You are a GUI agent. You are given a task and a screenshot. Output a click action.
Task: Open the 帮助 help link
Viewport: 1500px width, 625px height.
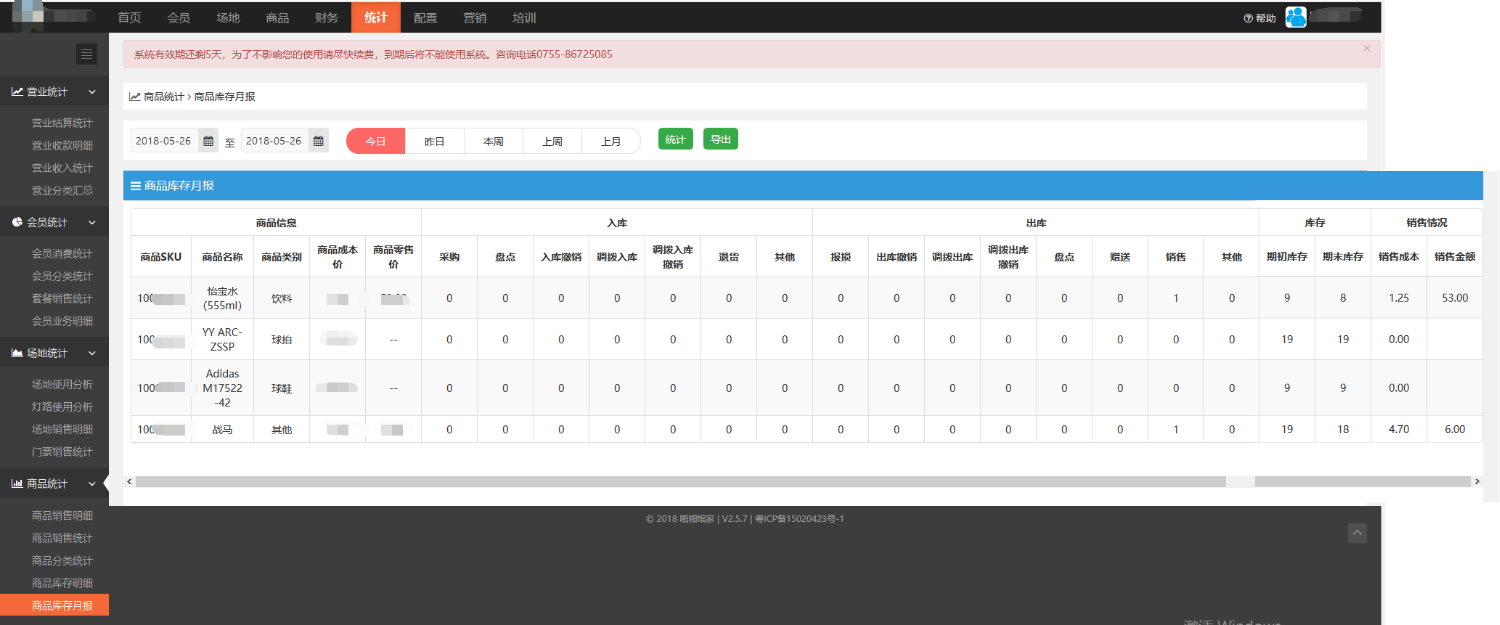coord(1259,18)
